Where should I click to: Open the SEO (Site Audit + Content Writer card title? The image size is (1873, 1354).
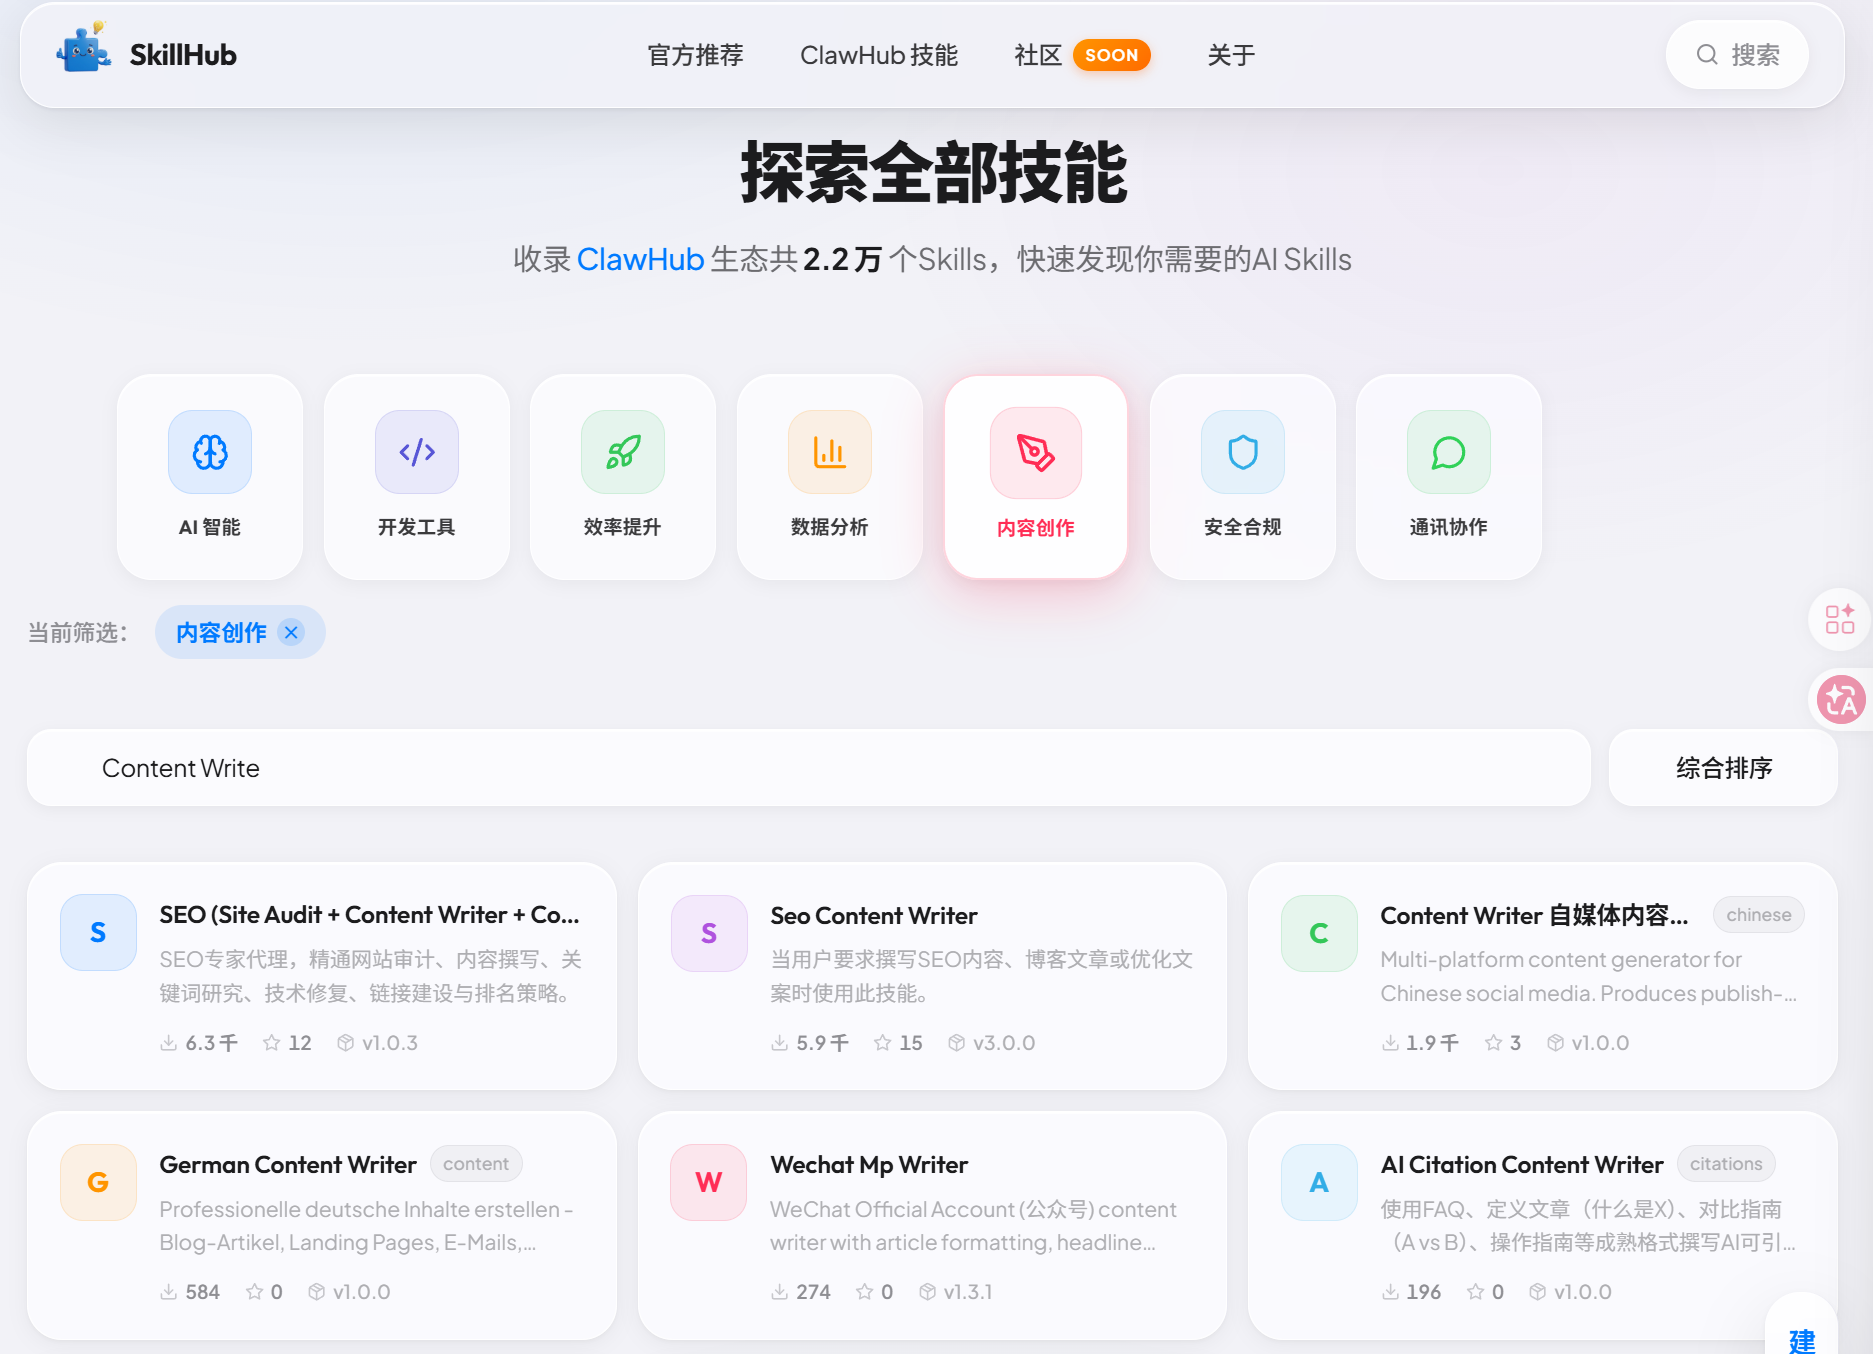(x=369, y=915)
